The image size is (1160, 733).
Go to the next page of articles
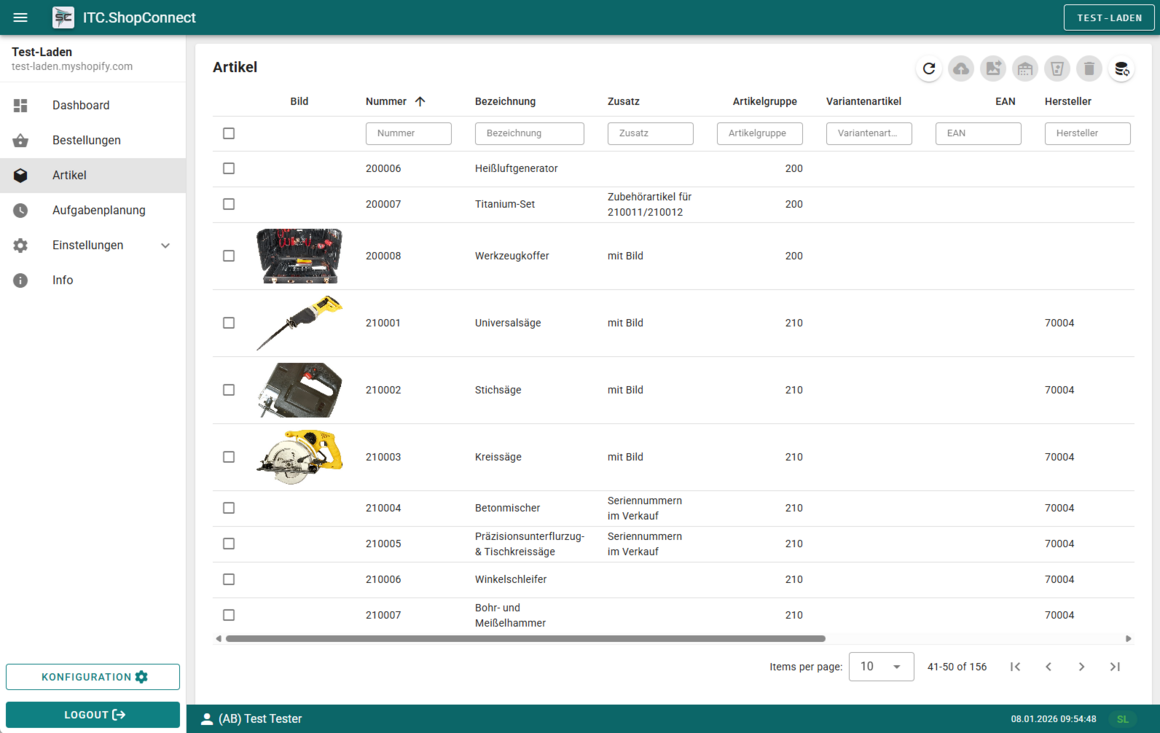1081,667
